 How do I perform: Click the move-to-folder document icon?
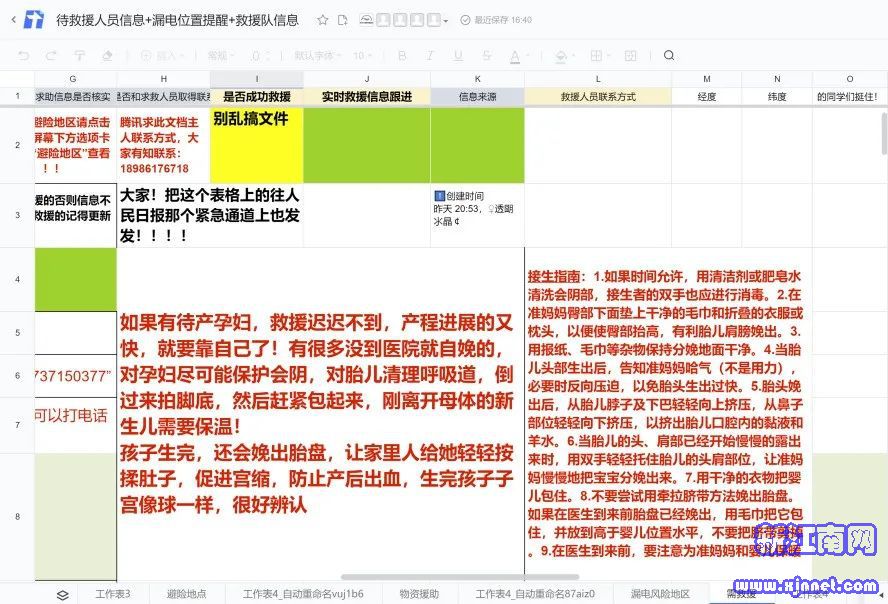(343, 20)
